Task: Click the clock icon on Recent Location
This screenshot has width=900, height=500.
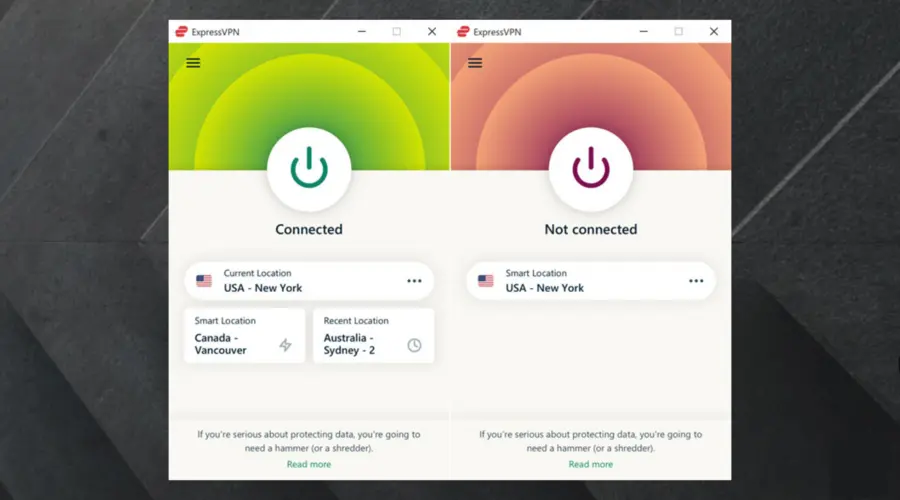Action: [414, 345]
